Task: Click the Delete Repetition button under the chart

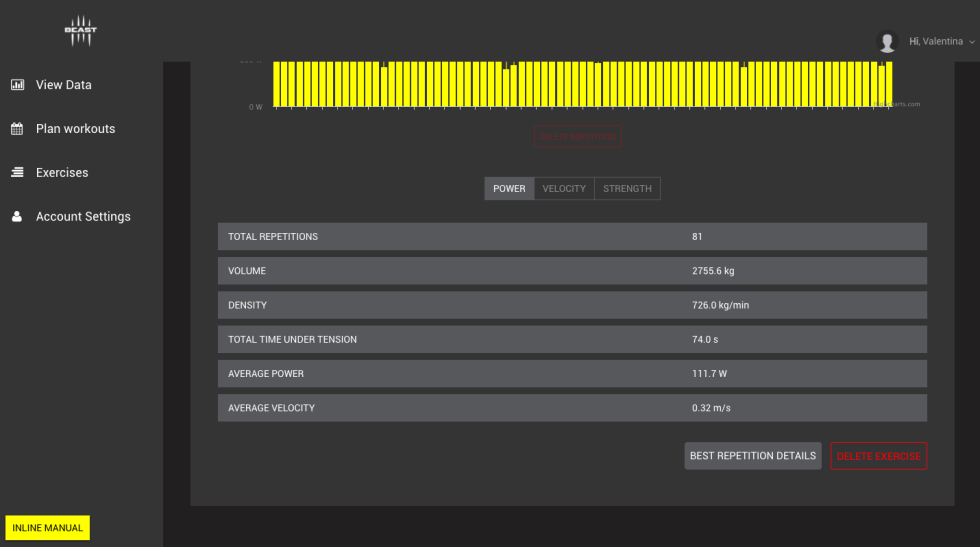Action: [x=578, y=136]
